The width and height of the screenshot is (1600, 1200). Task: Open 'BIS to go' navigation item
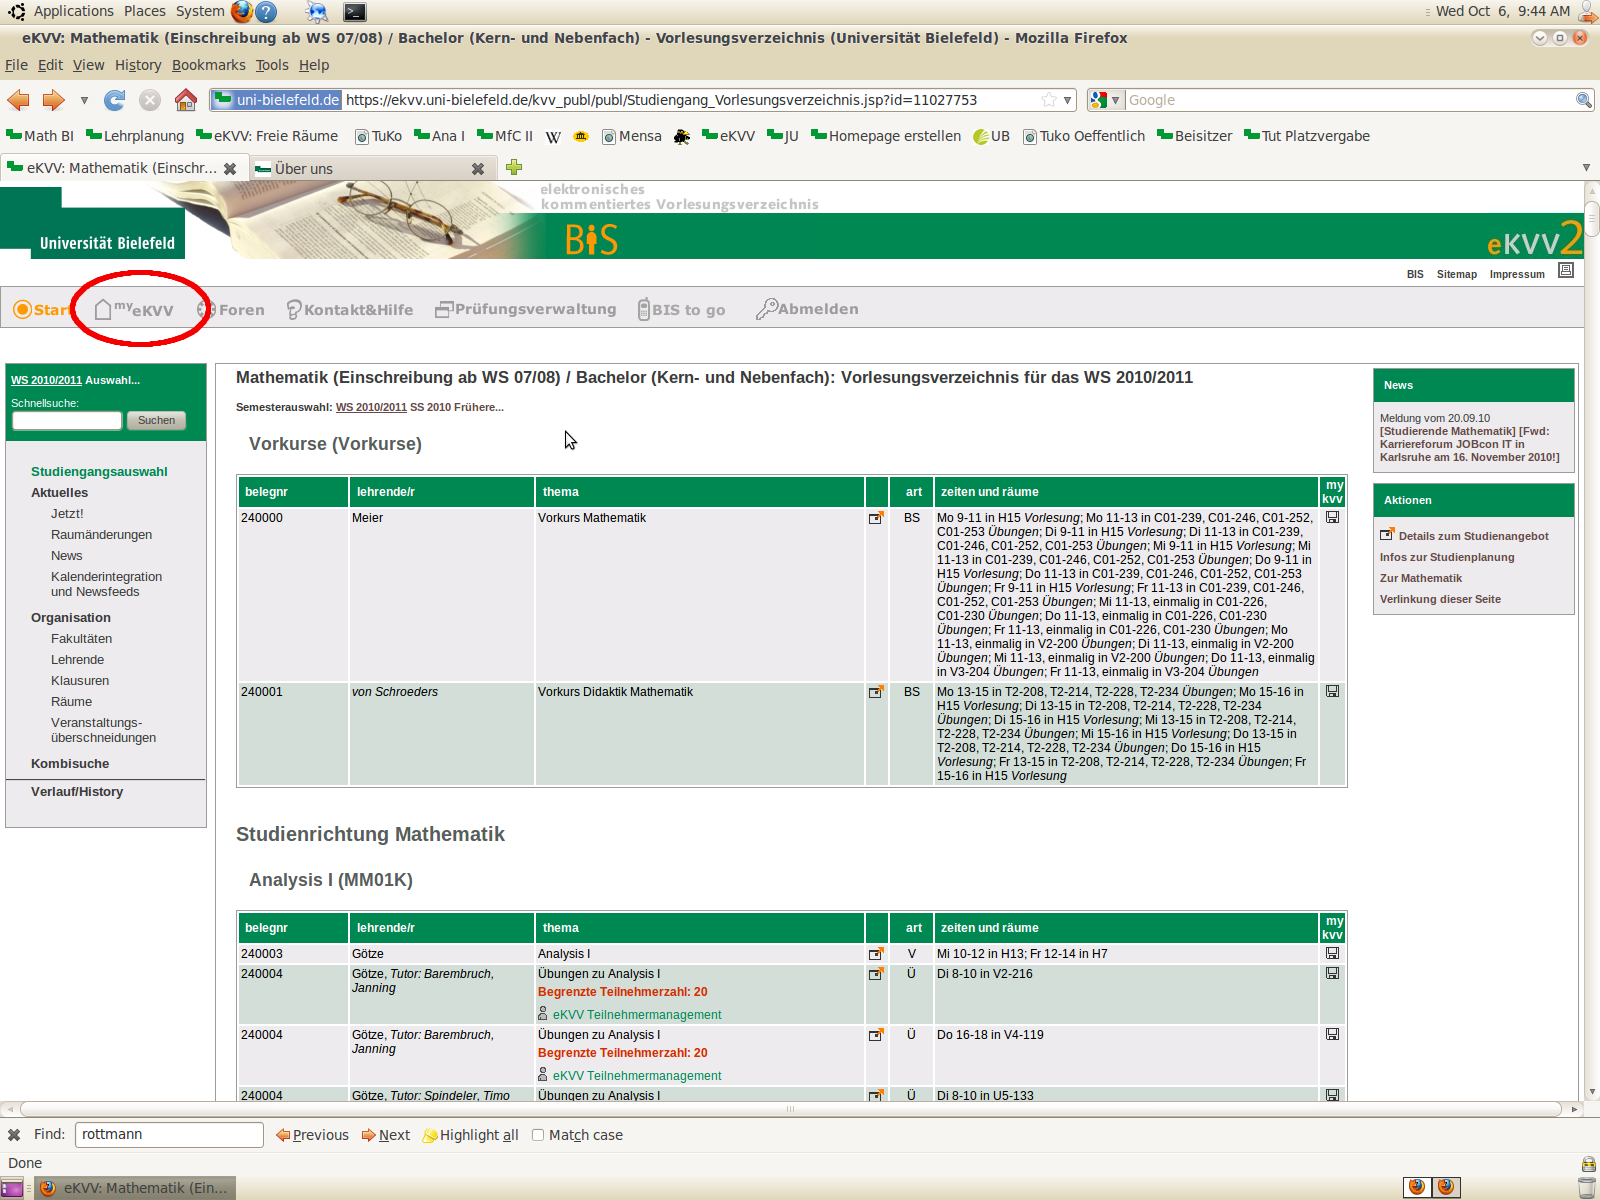click(x=682, y=310)
